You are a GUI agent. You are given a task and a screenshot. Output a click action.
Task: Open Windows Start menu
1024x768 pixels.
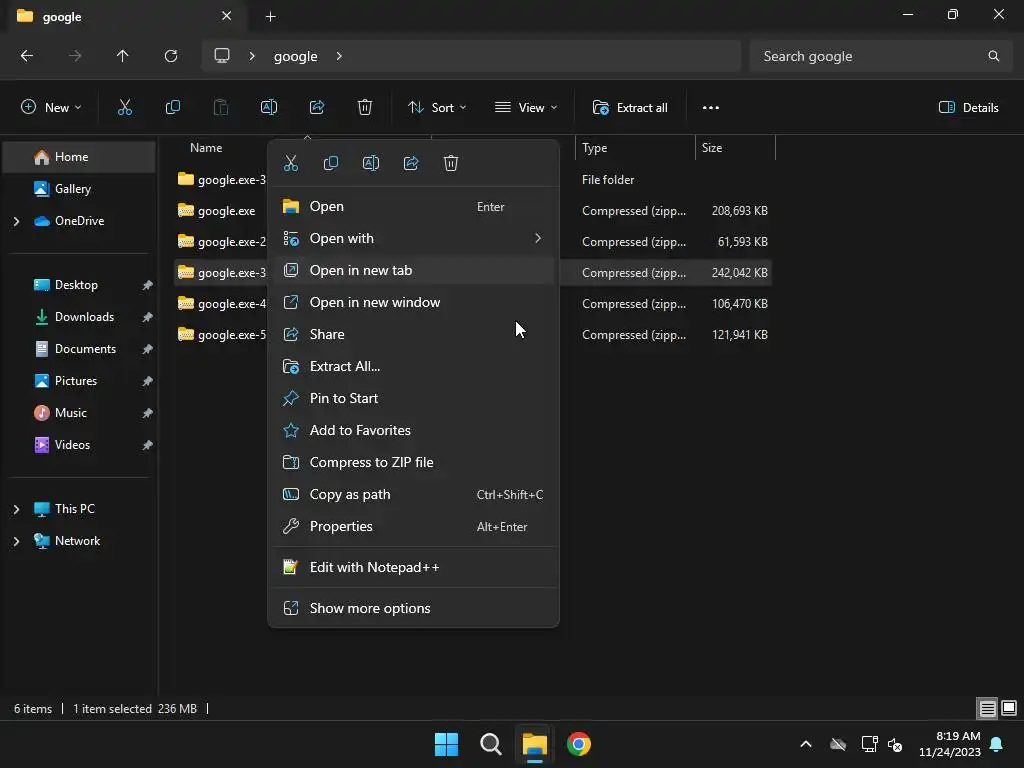[447, 744]
